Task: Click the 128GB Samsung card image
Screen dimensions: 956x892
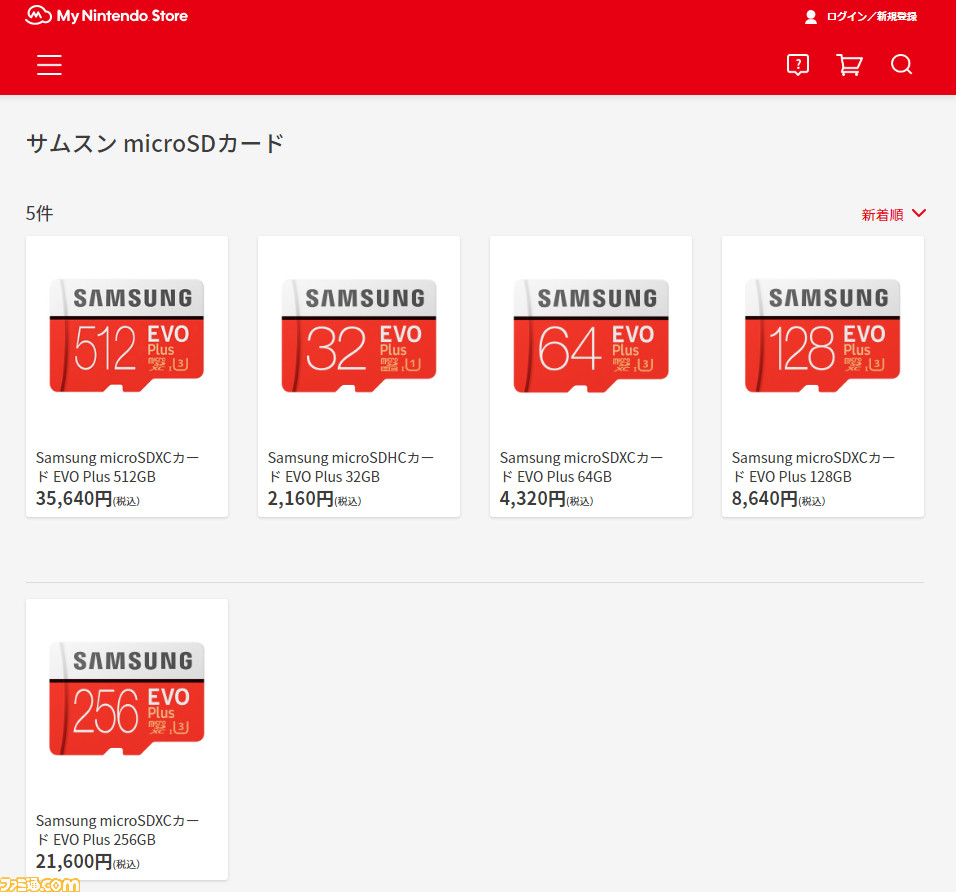Action: point(822,335)
